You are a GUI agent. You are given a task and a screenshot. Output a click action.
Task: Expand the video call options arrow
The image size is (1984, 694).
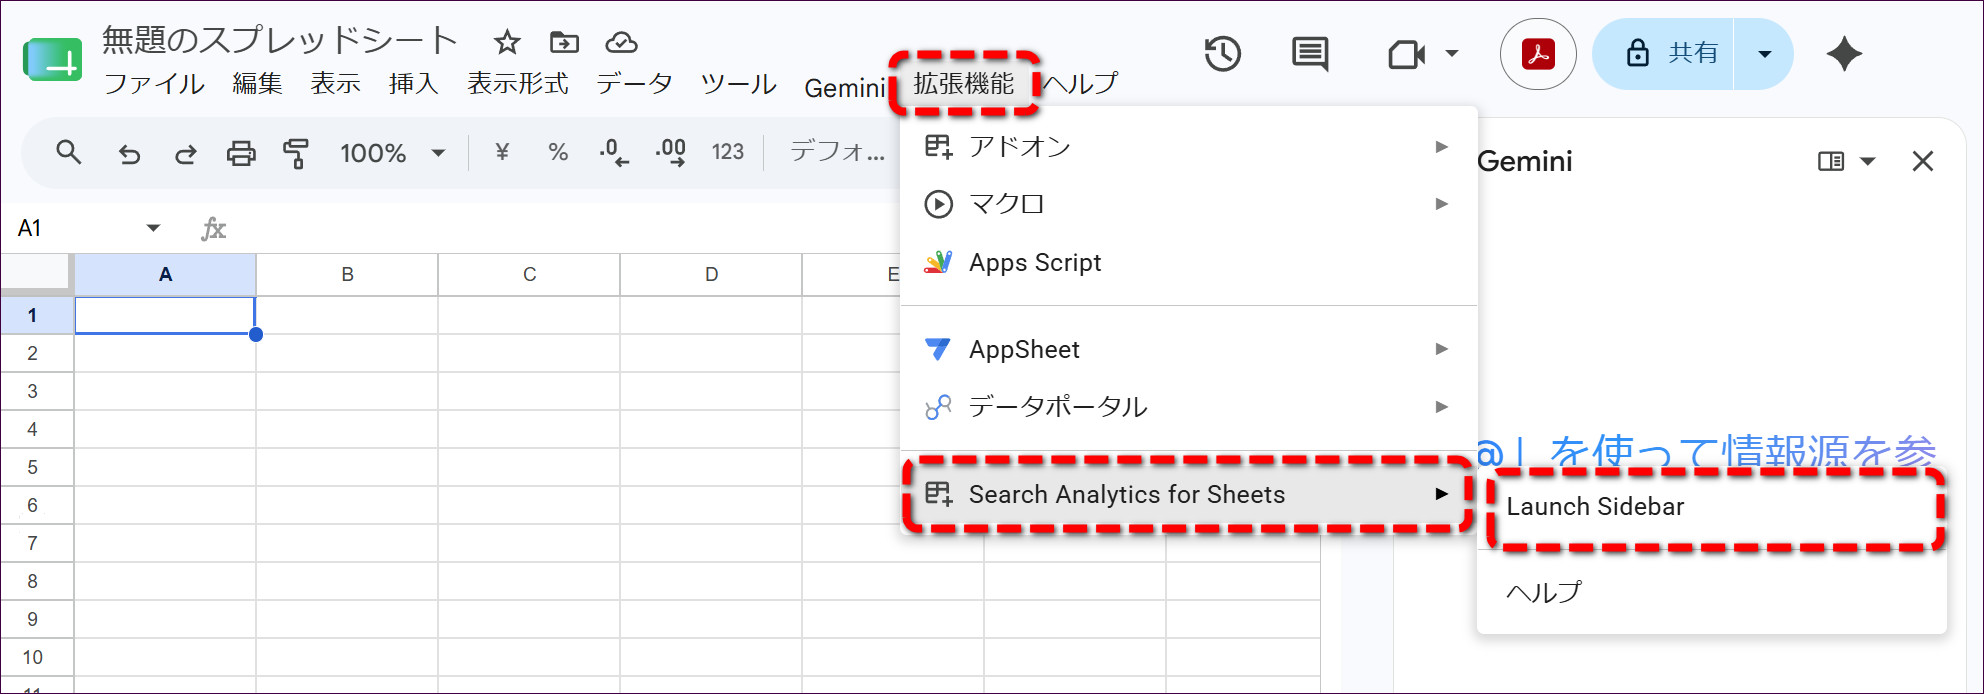[1452, 54]
